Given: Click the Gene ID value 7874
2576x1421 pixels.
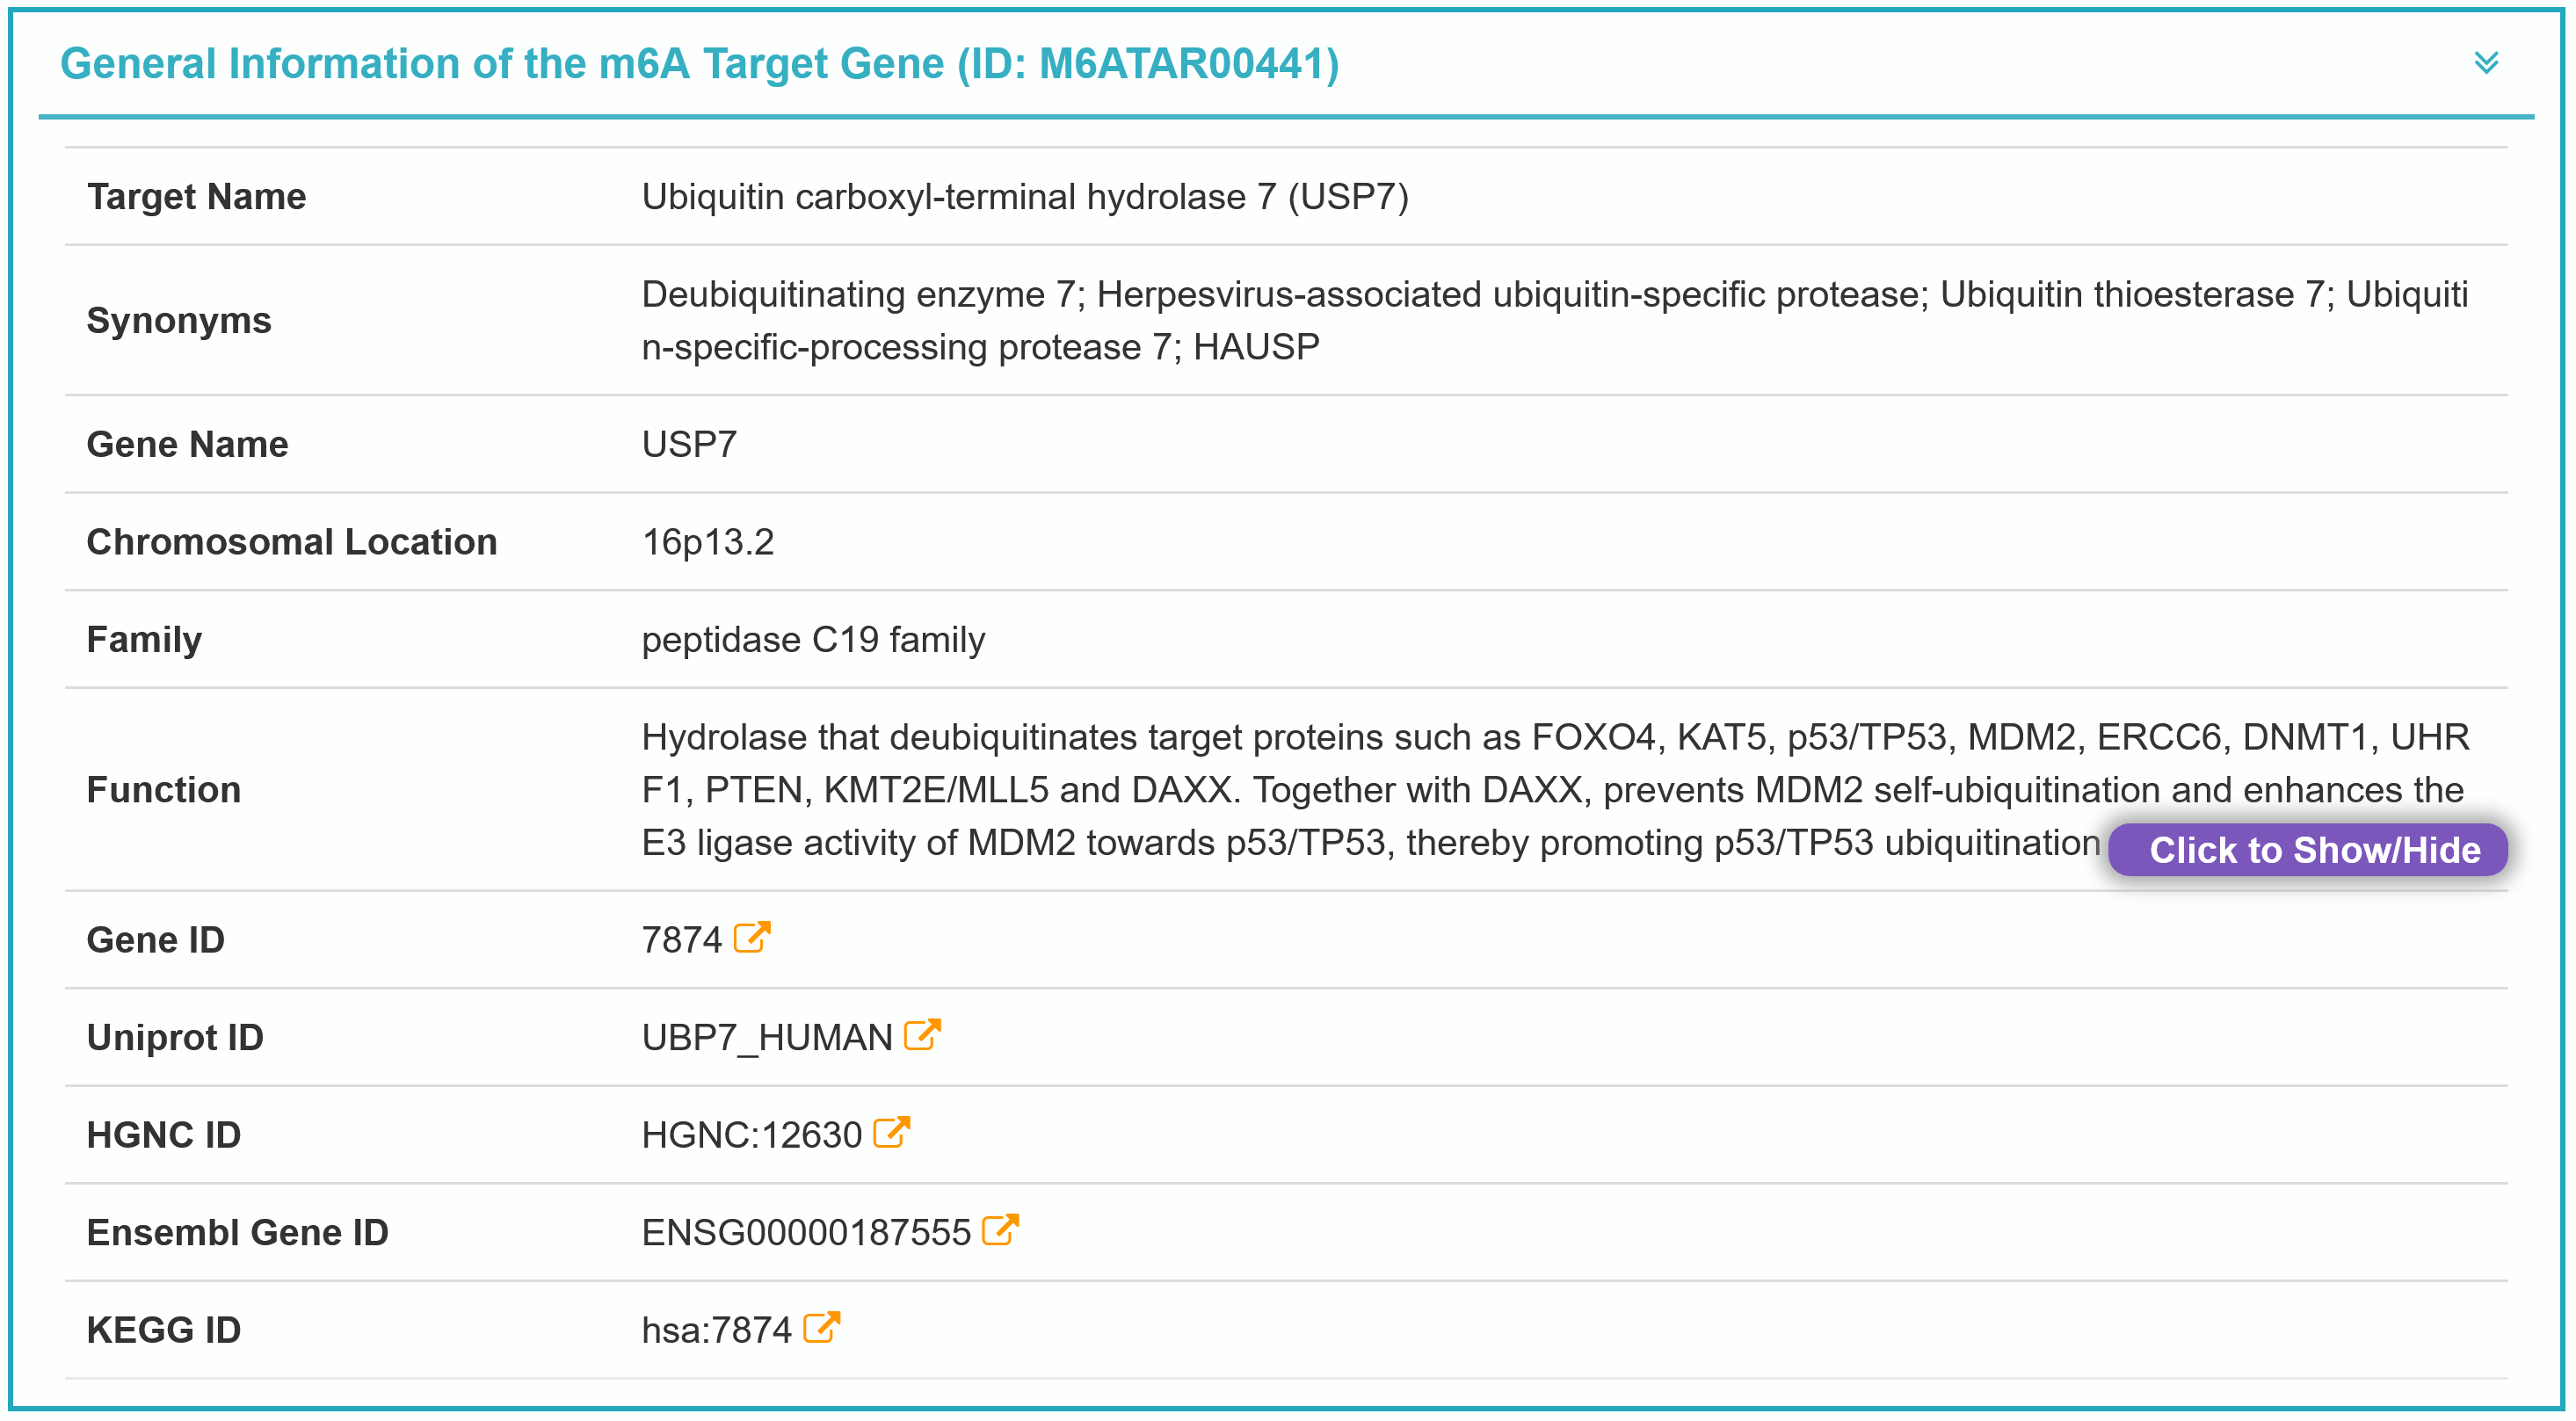Looking at the screenshot, I should point(681,940).
